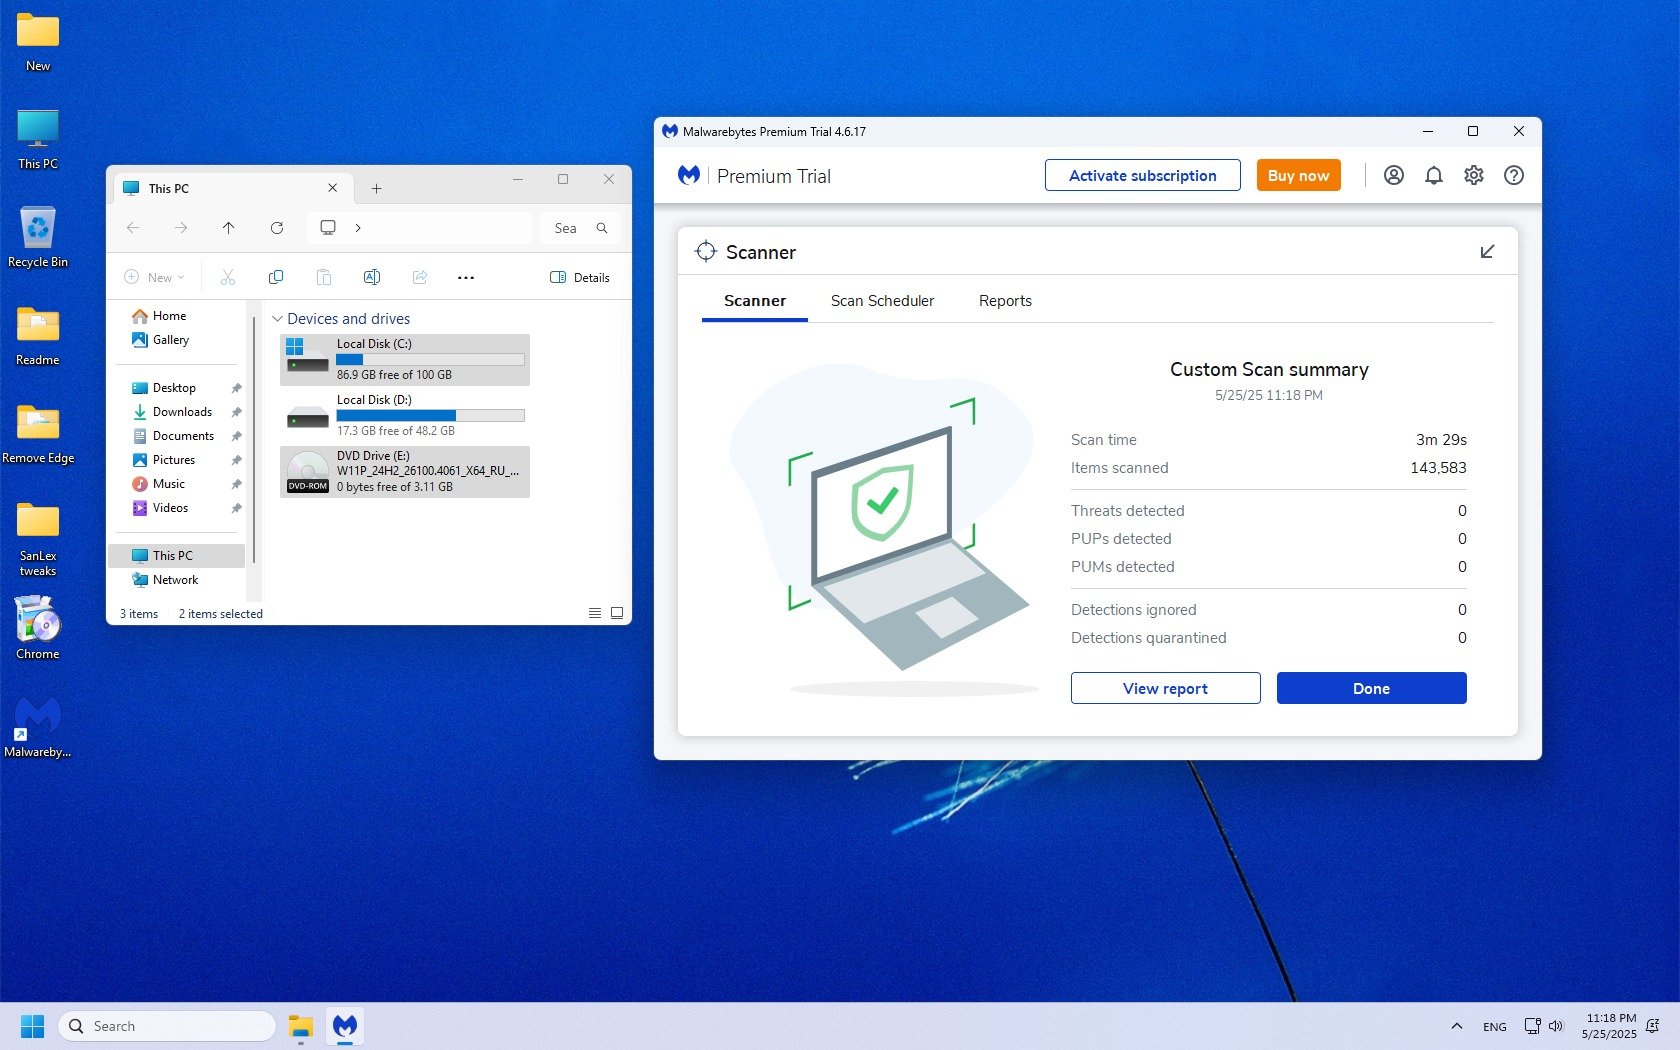Image resolution: width=1680 pixels, height=1050 pixels.
Task: Switch to large thumbnails view in Explorer
Action: click(617, 613)
